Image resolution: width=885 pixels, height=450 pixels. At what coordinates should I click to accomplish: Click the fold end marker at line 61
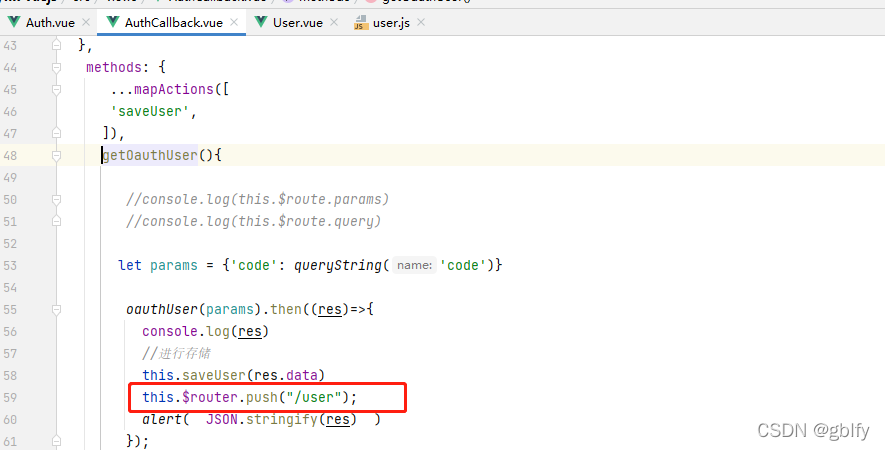[x=56, y=441]
